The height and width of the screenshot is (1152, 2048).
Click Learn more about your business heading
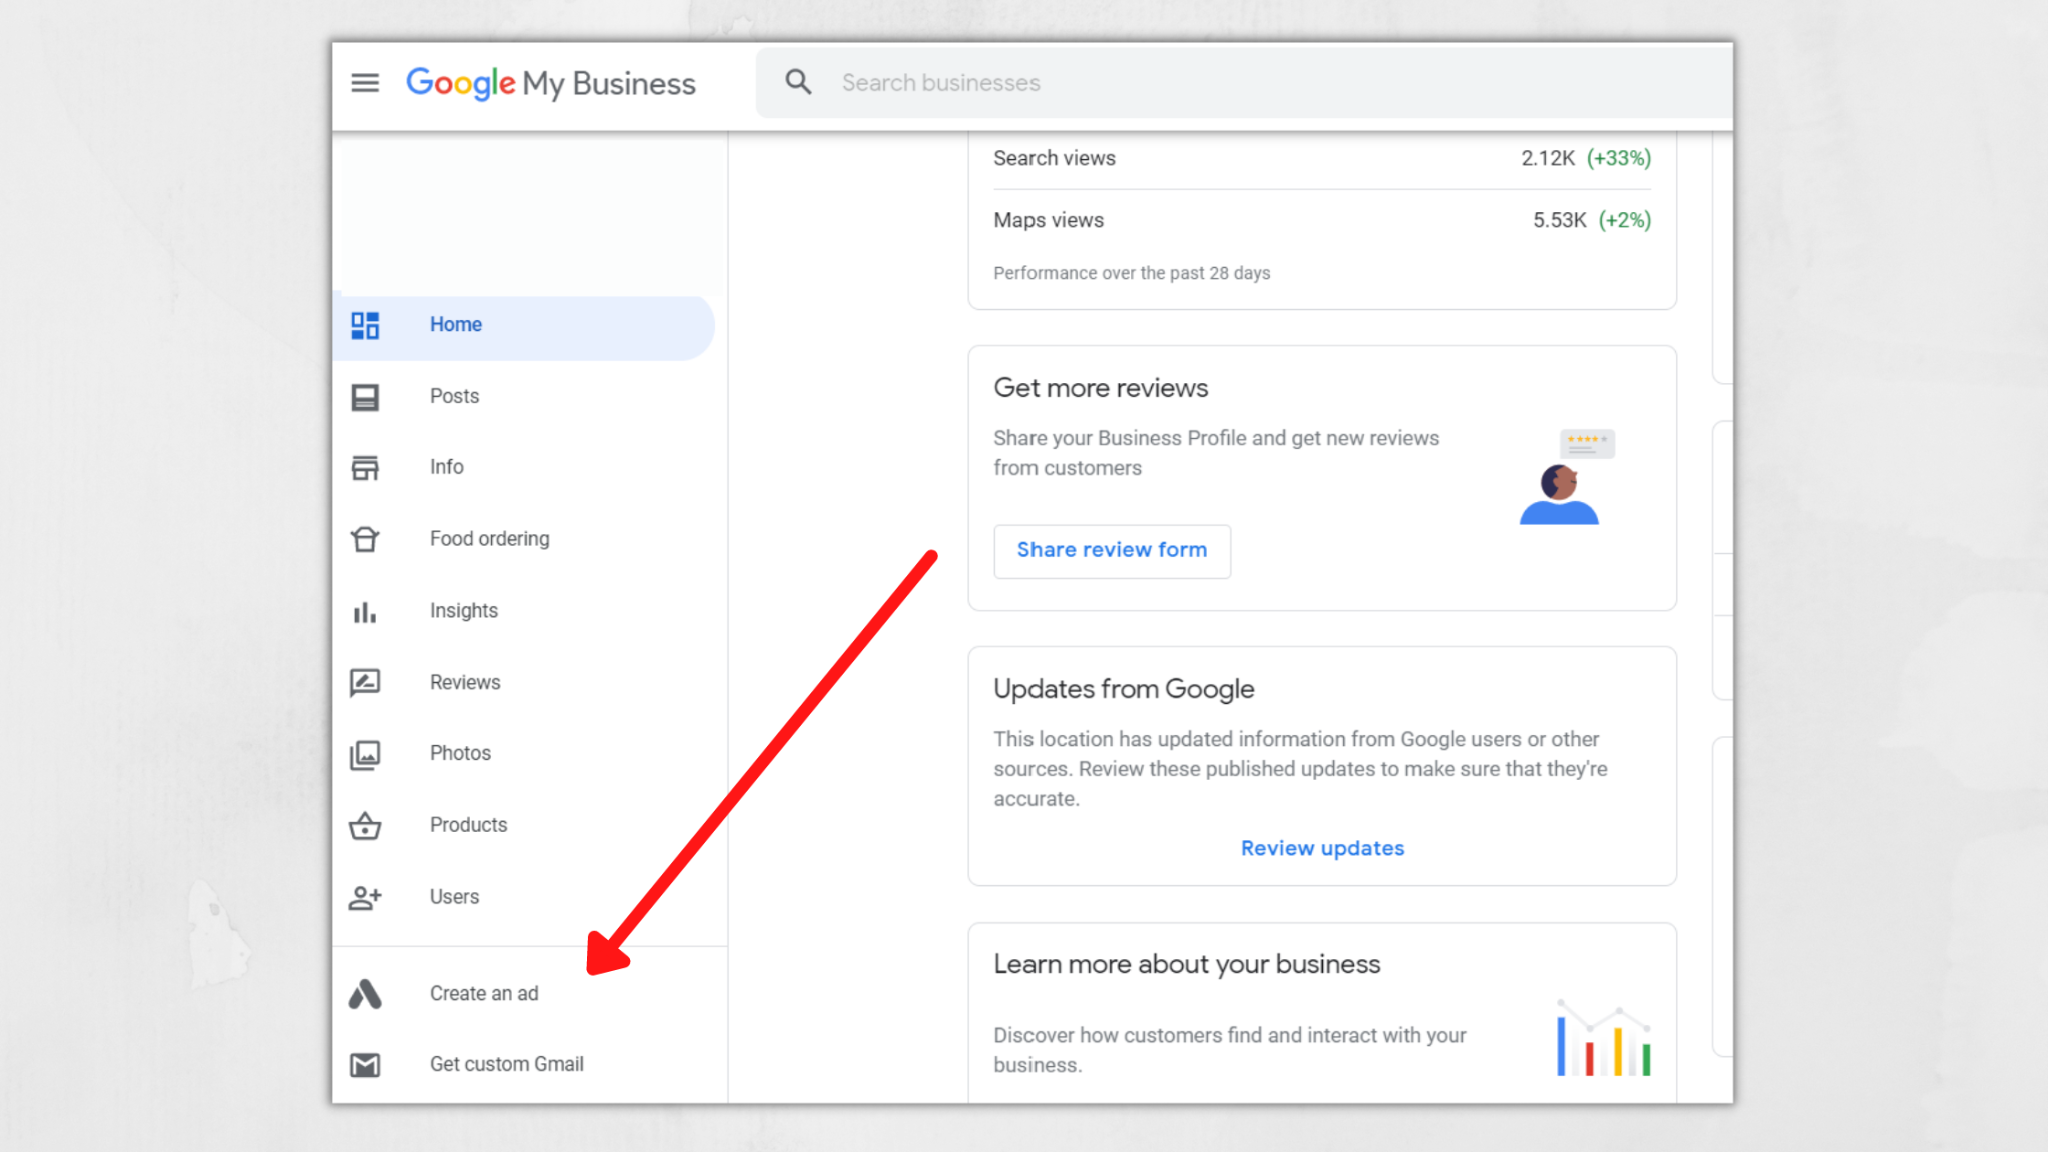tap(1187, 965)
